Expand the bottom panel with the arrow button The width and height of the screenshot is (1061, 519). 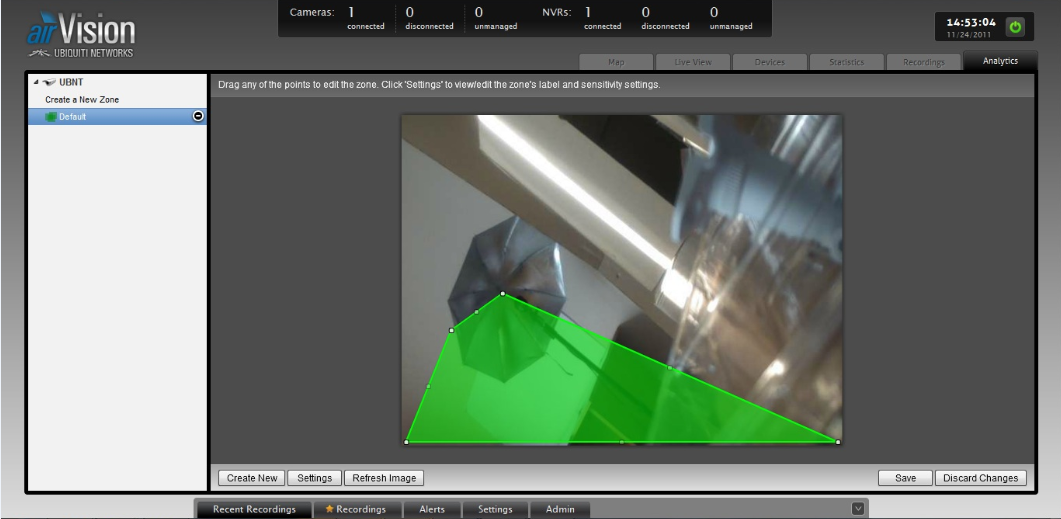point(857,509)
